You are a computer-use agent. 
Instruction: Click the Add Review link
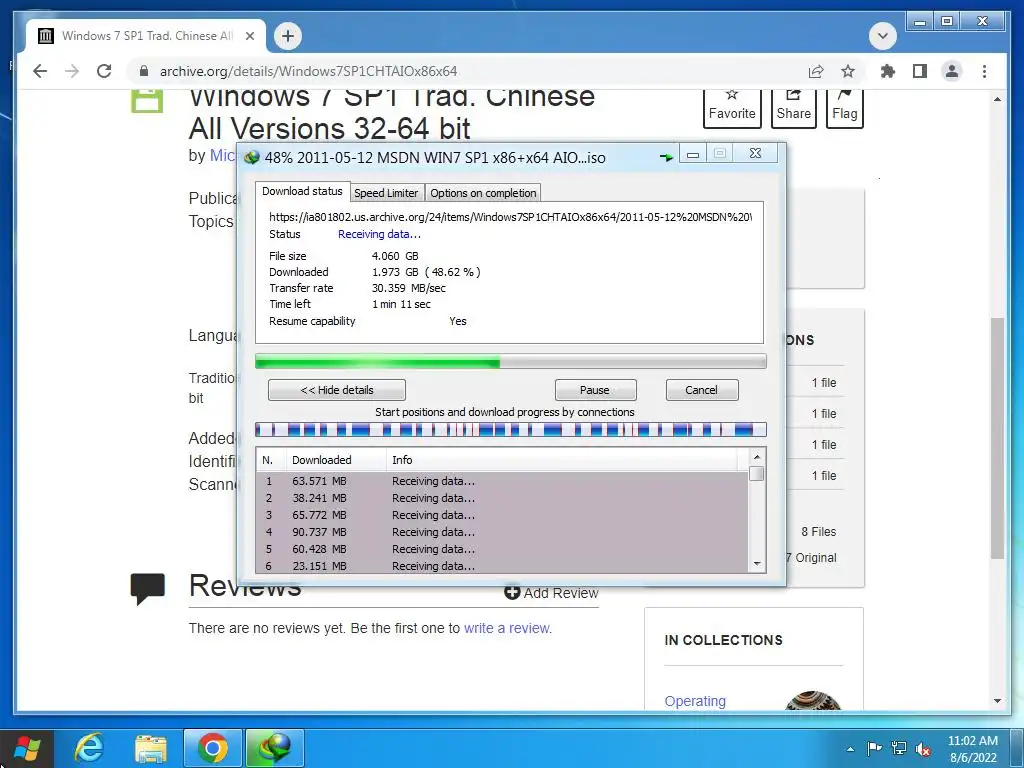click(551, 592)
